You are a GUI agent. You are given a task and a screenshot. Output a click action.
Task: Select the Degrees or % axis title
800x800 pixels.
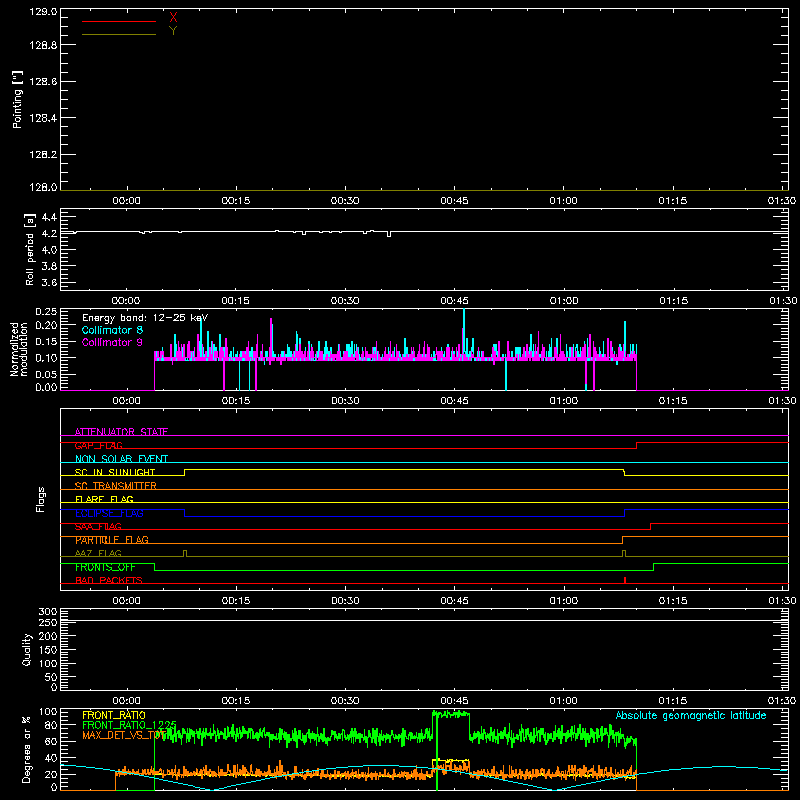click(27, 749)
